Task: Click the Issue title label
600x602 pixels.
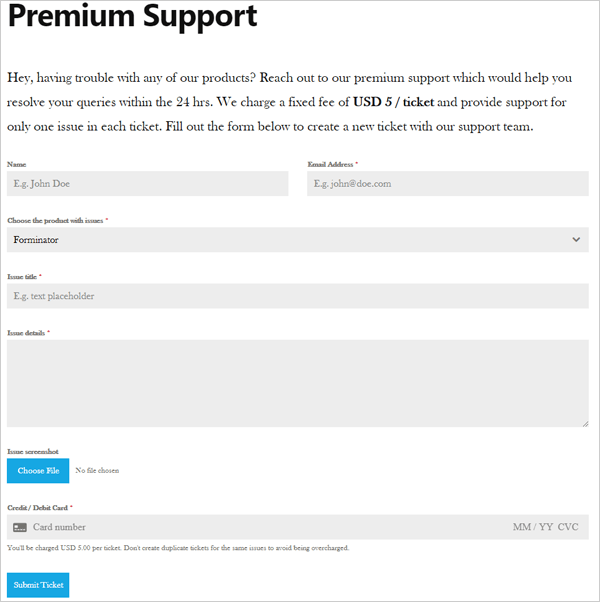Action: coord(22,277)
